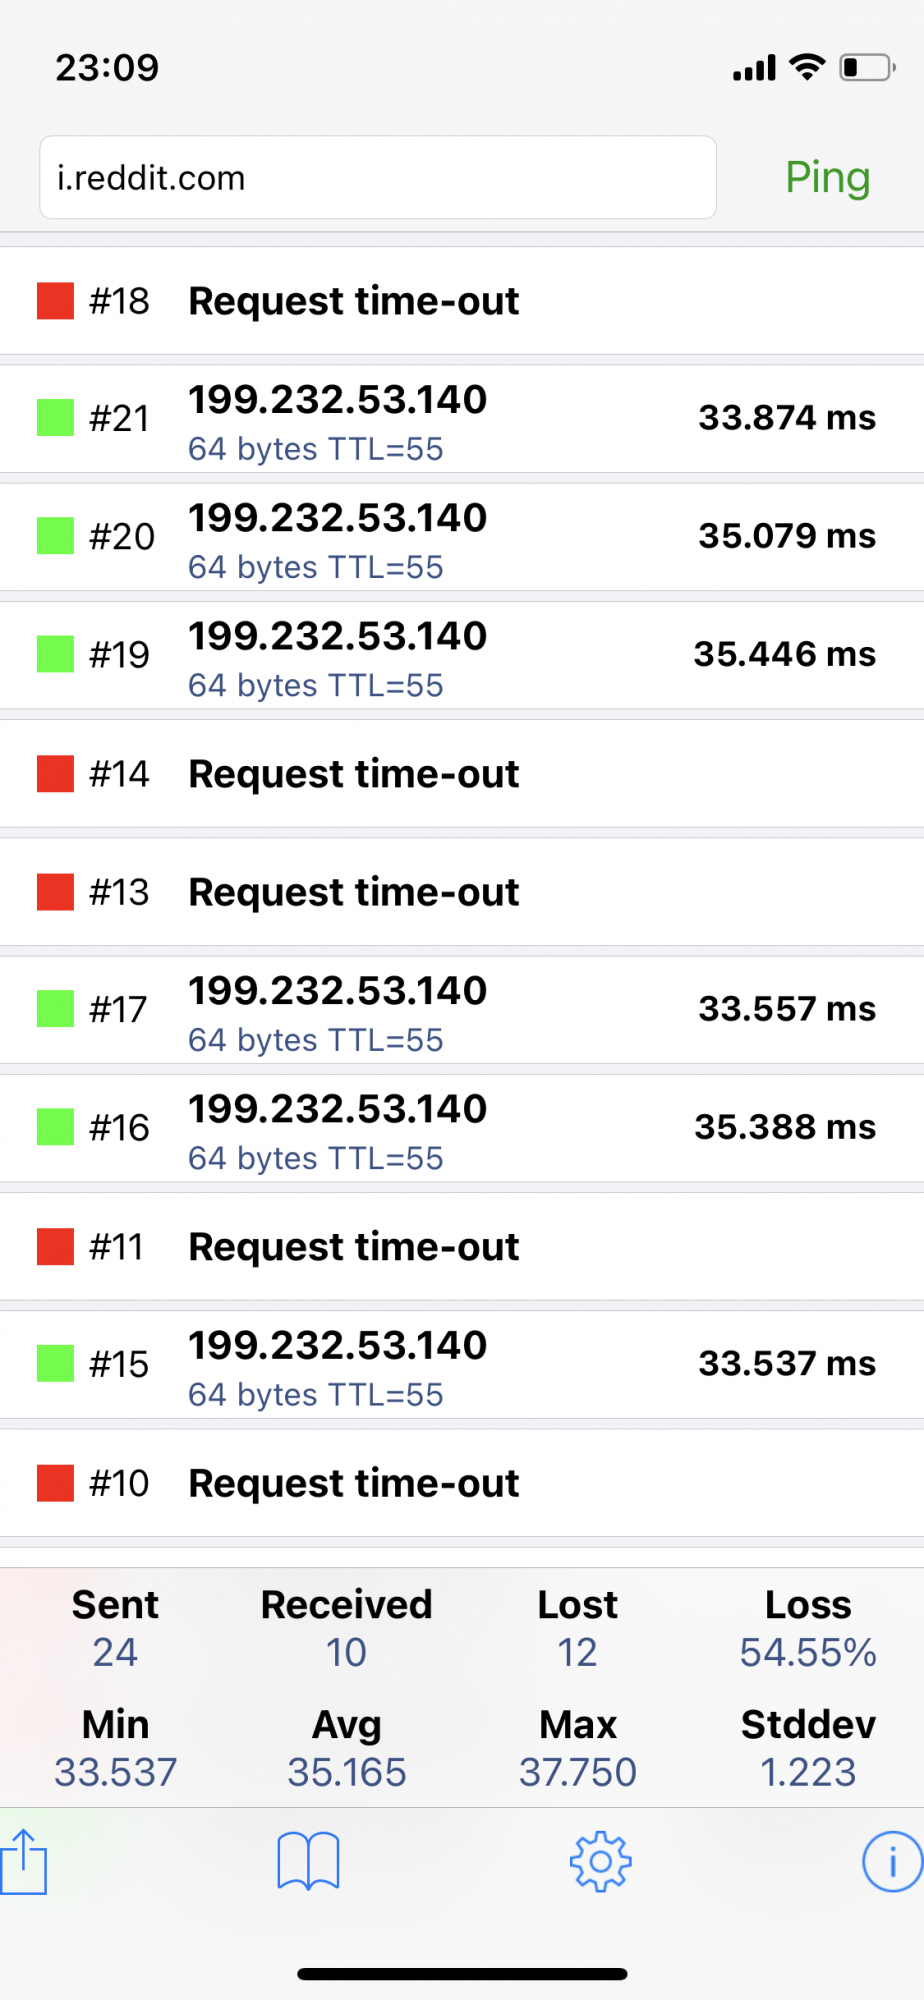The width and height of the screenshot is (924, 2000).
Task: Tap the battery indicator in the status bar
Action: tap(867, 67)
